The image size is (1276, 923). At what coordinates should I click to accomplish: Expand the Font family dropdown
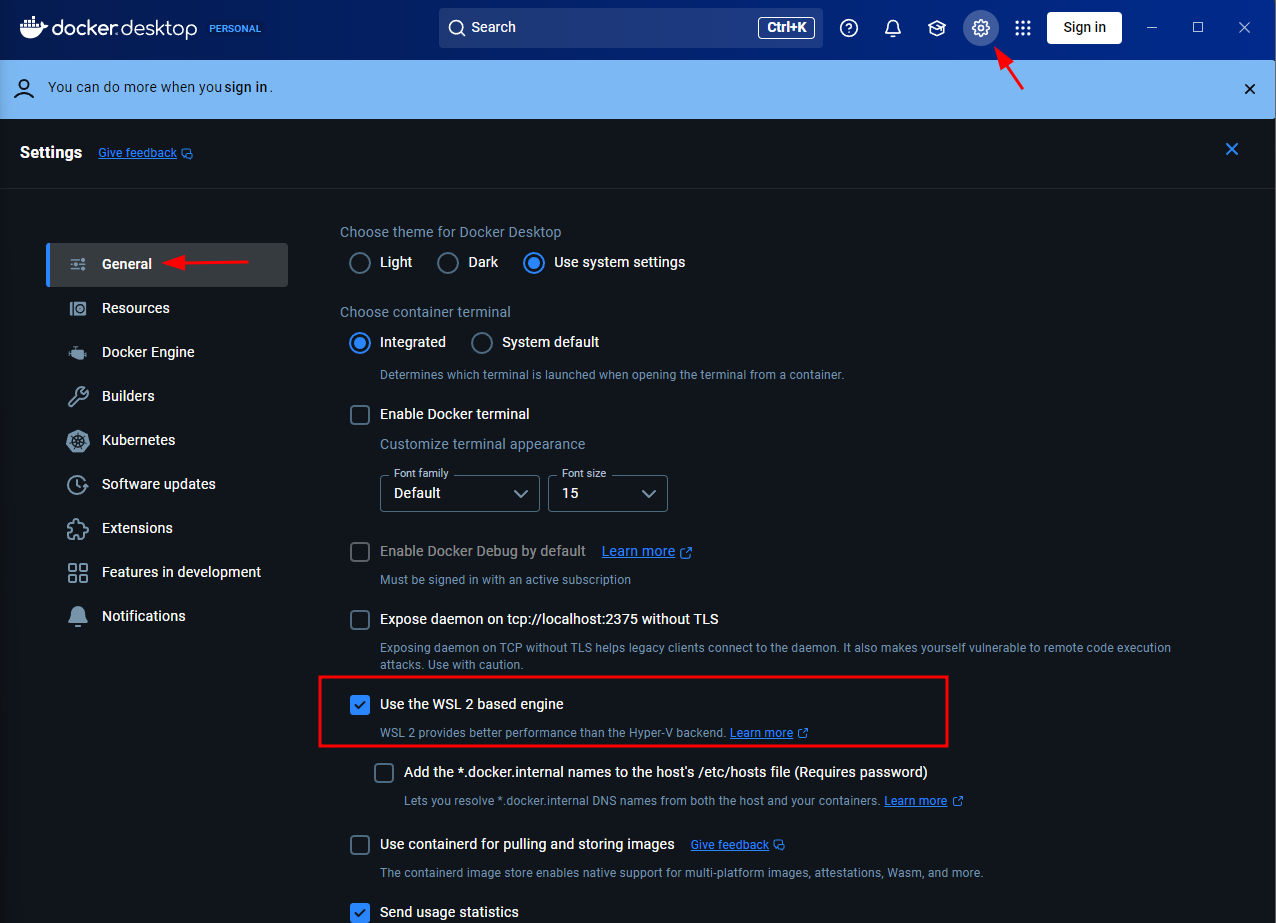pos(460,493)
